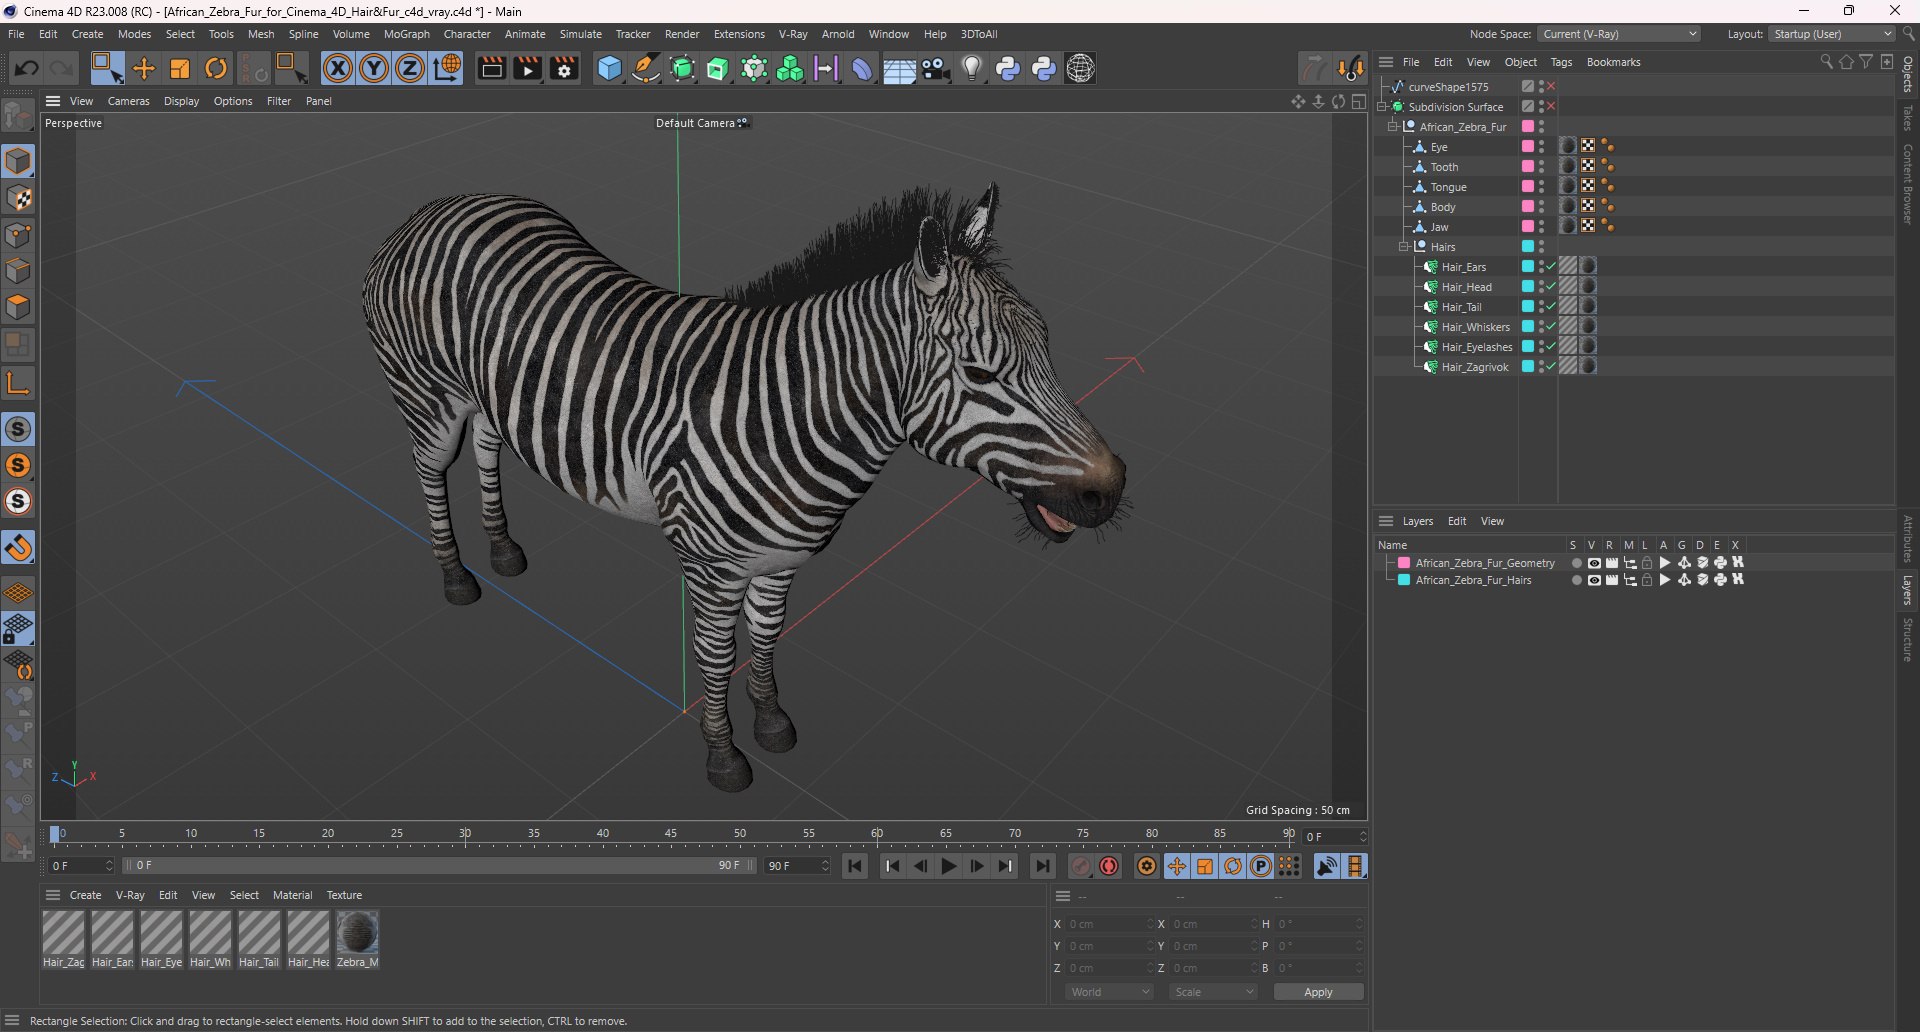Add a Cube primitive object
This screenshot has width=1920, height=1032.
click(609, 68)
